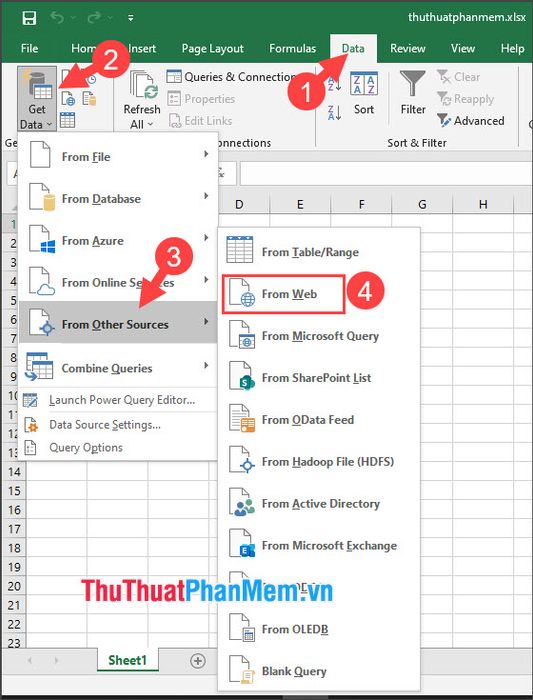This screenshot has height=700, width=533.
Task: Expand the From Azure submenu
Action: click(x=118, y=241)
